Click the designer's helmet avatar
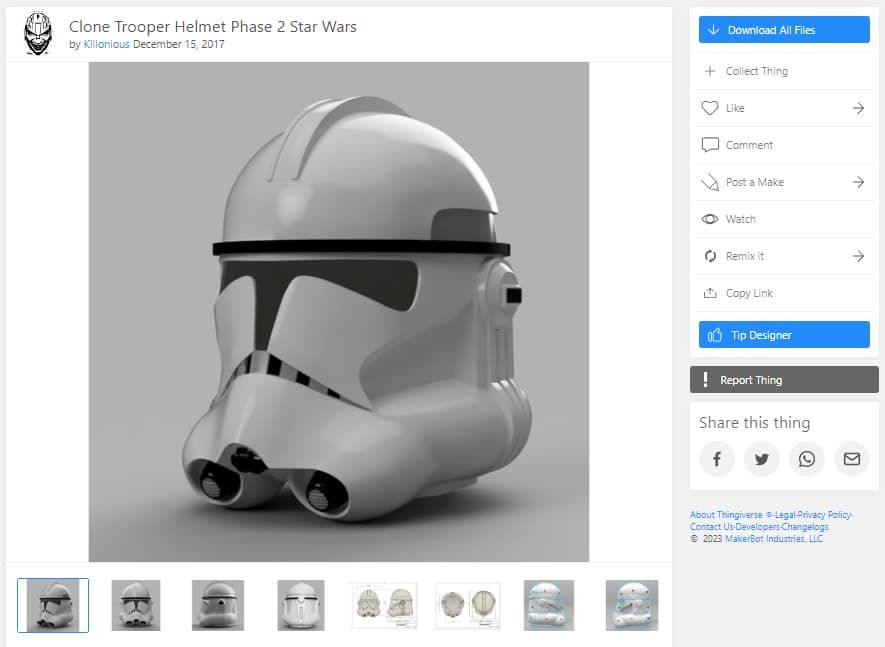 click(38, 34)
